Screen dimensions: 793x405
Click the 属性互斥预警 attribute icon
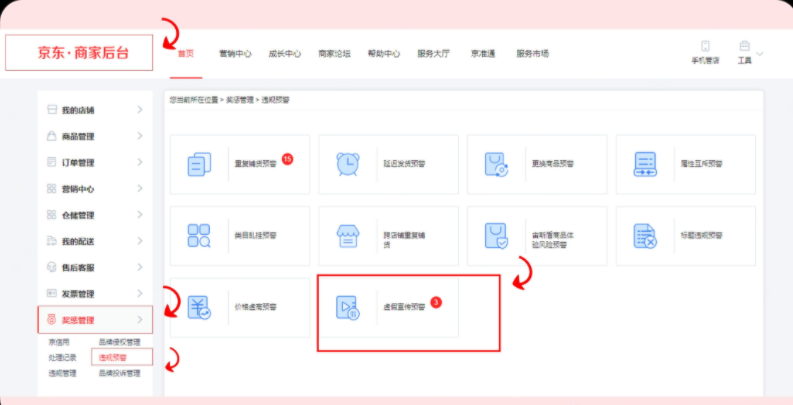[645, 164]
